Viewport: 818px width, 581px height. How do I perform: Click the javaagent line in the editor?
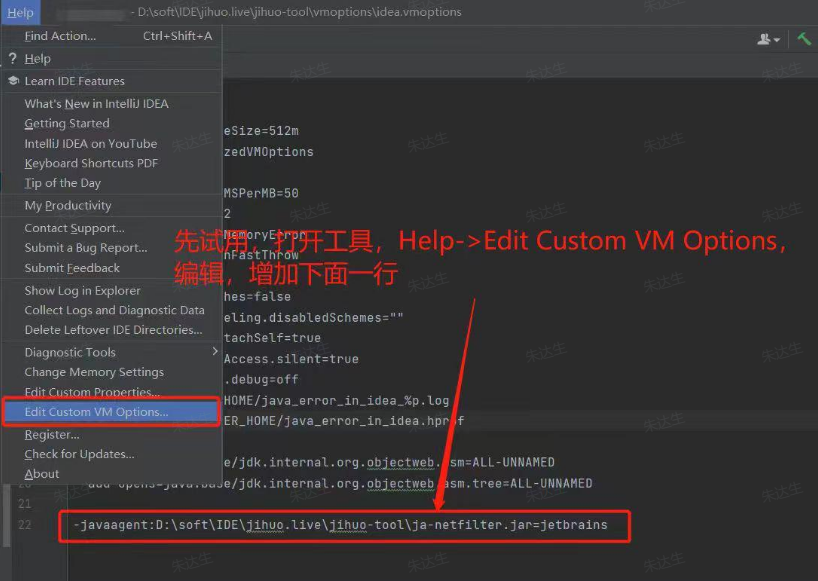click(341, 525)
